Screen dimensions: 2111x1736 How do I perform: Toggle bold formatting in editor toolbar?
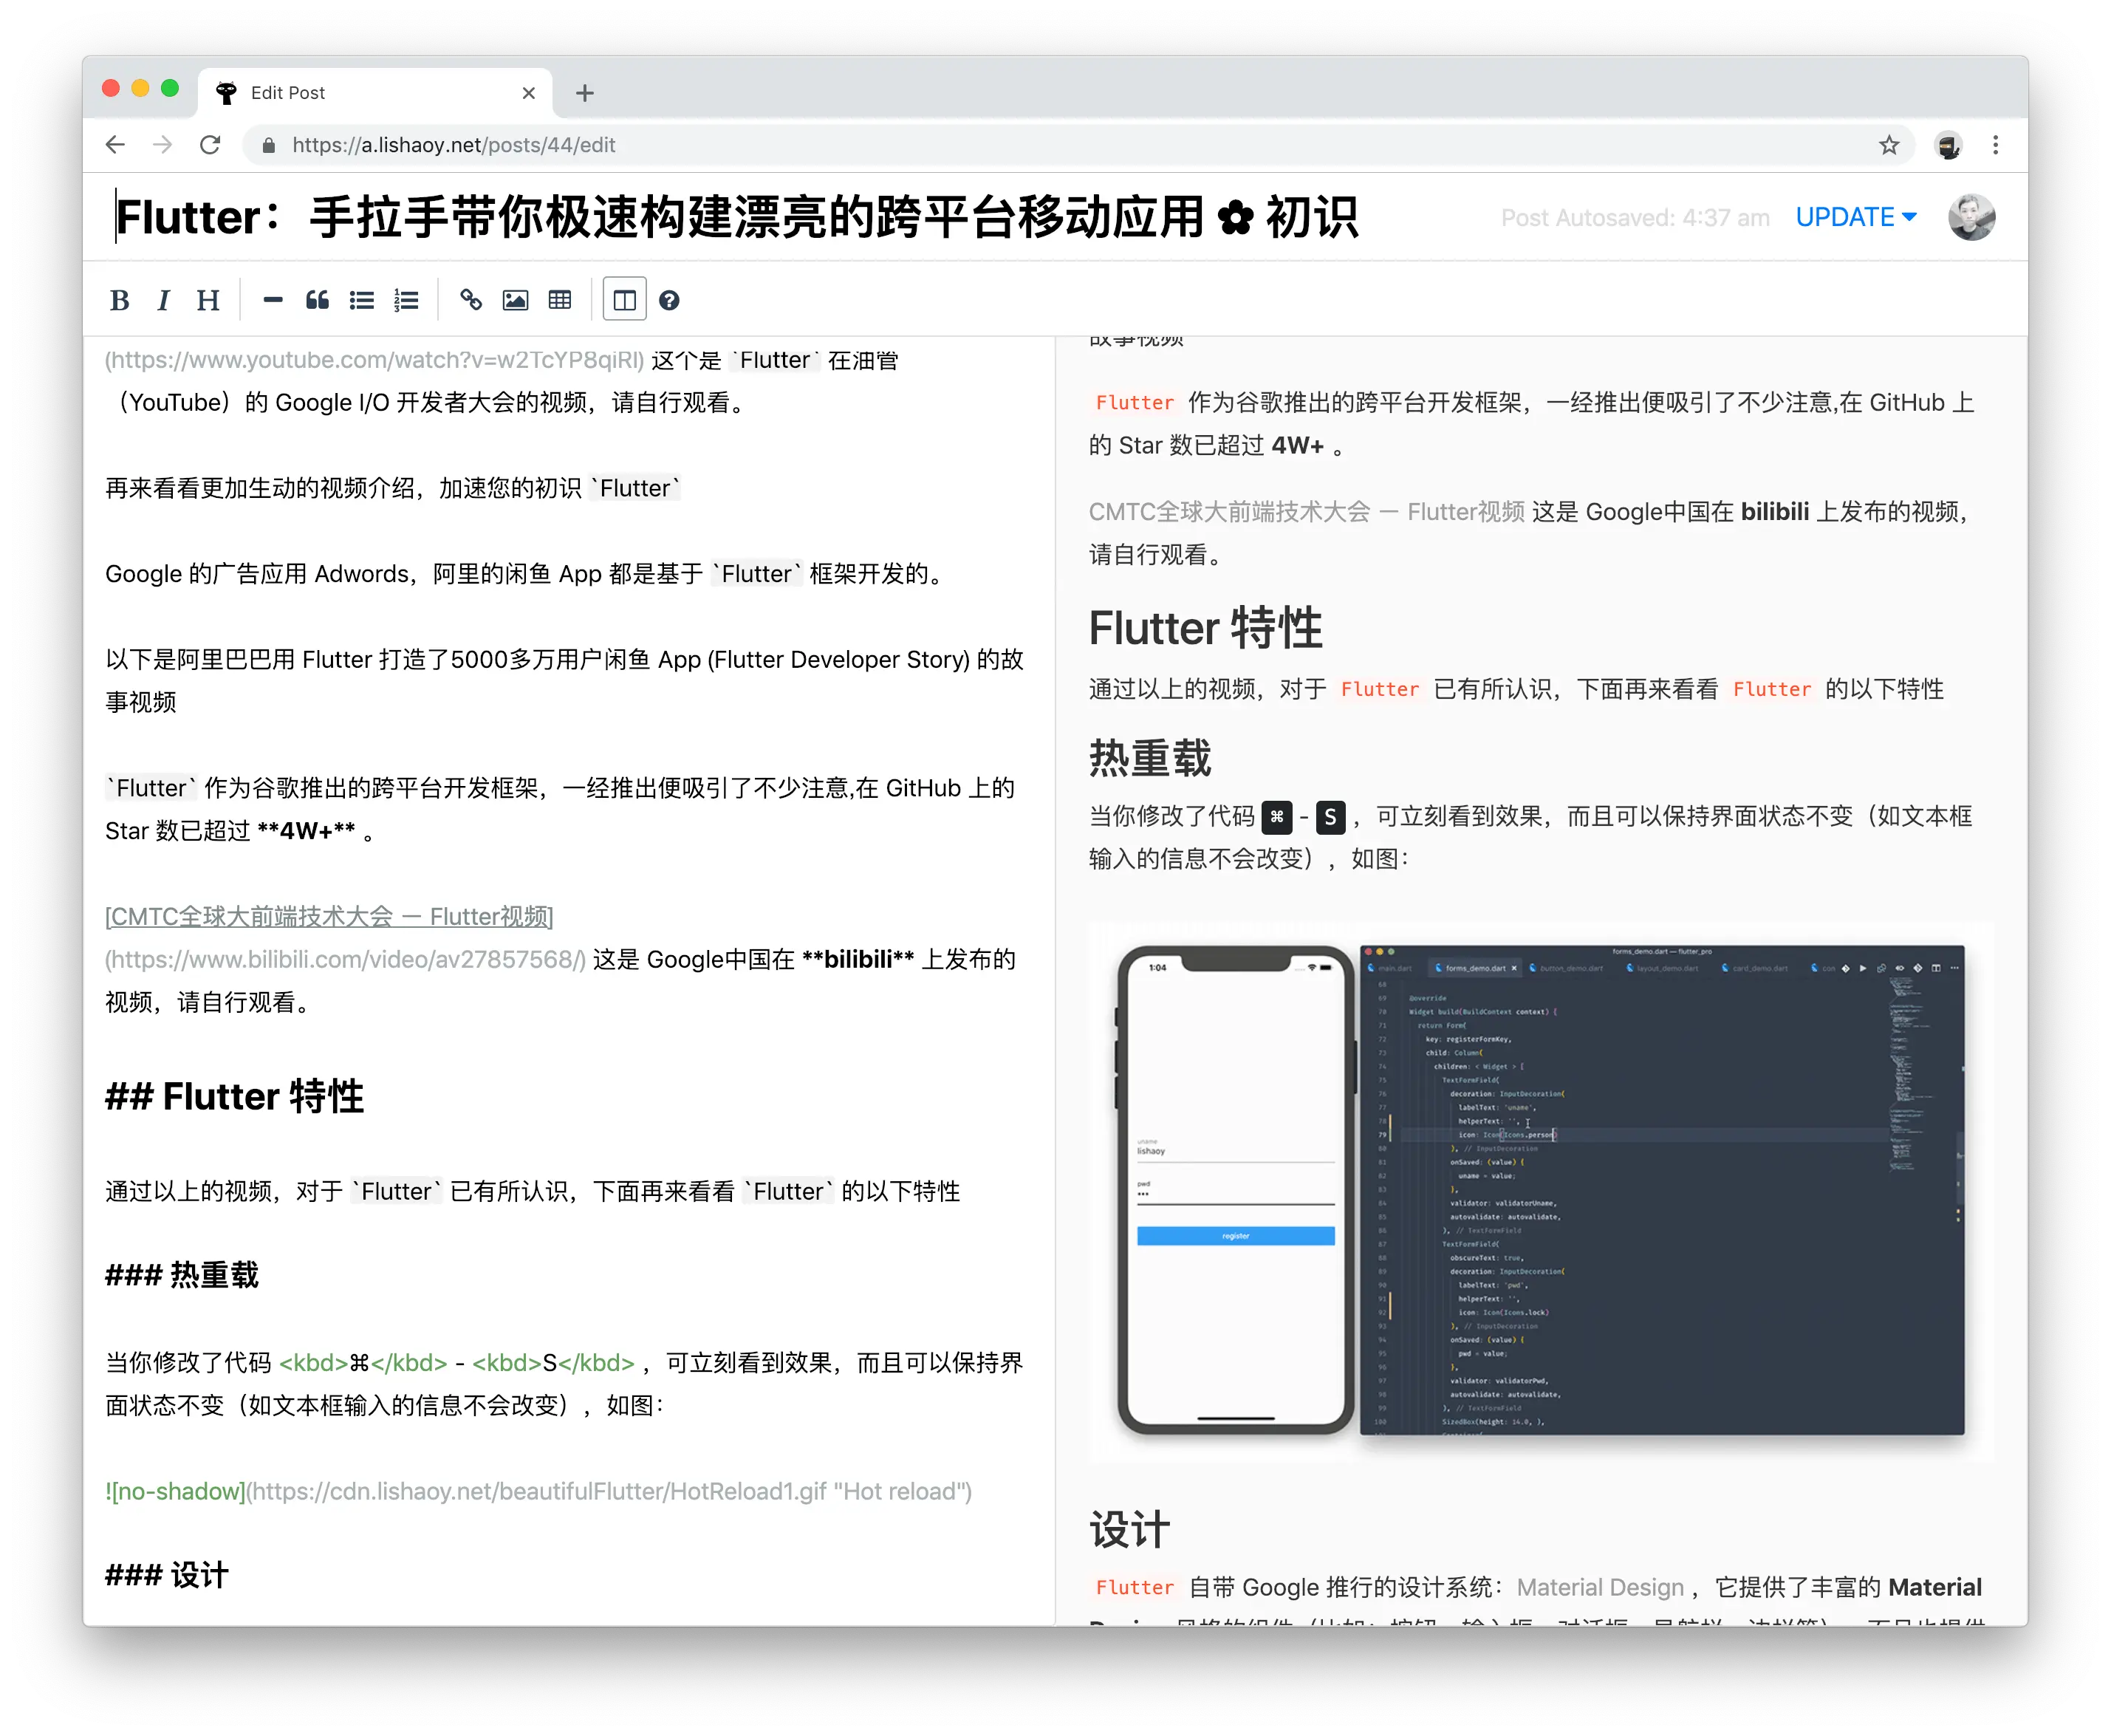point(120,300)
